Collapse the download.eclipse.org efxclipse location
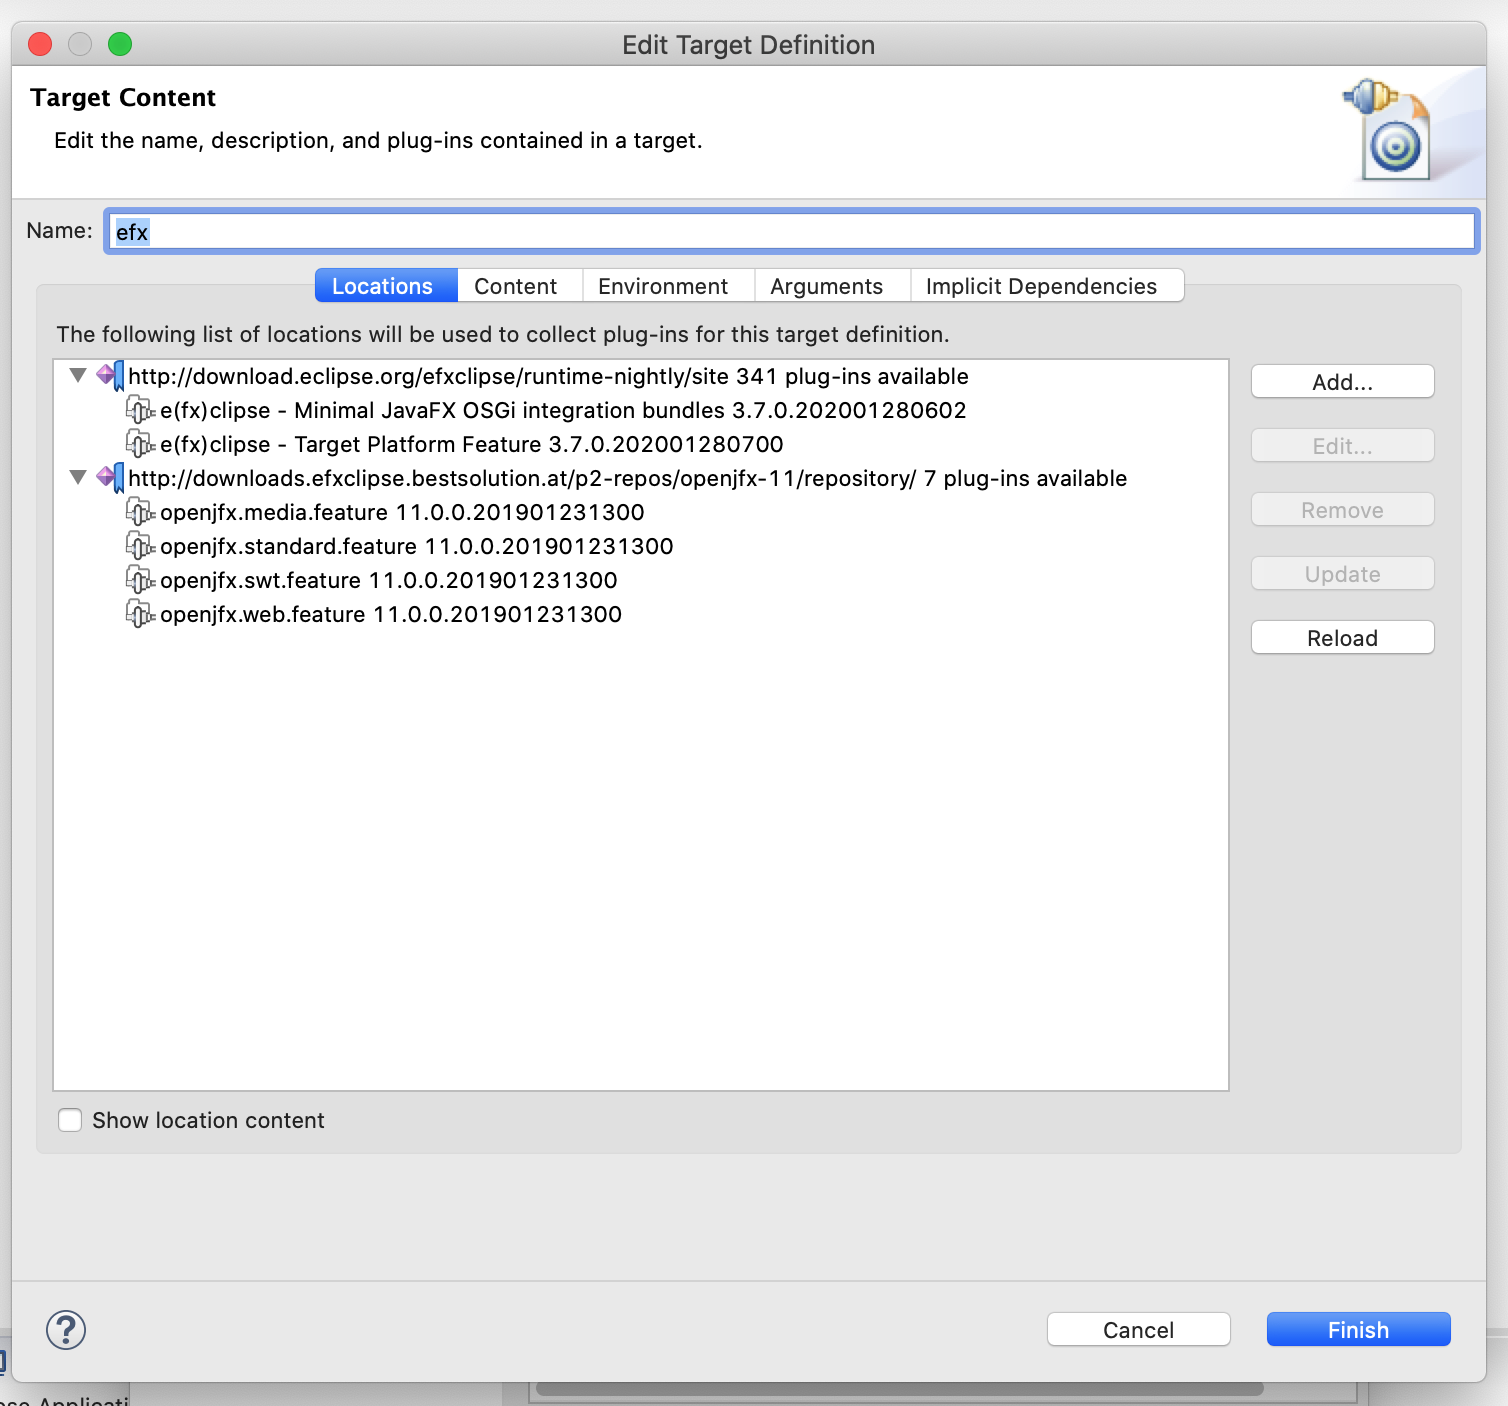 [x=78, y=376]
